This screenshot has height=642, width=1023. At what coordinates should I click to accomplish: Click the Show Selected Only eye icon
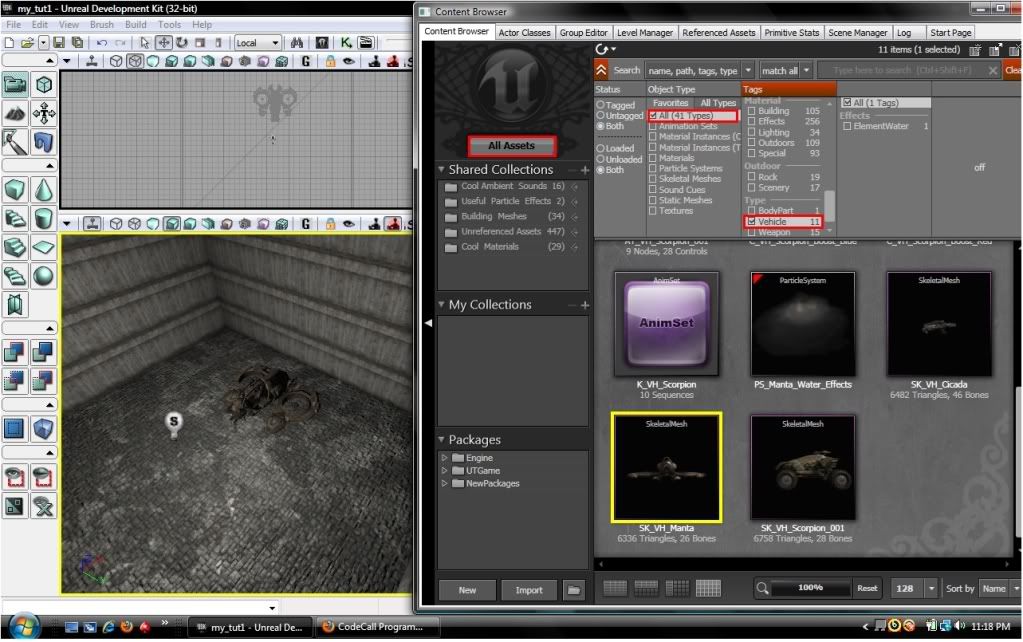coord(15,477)
